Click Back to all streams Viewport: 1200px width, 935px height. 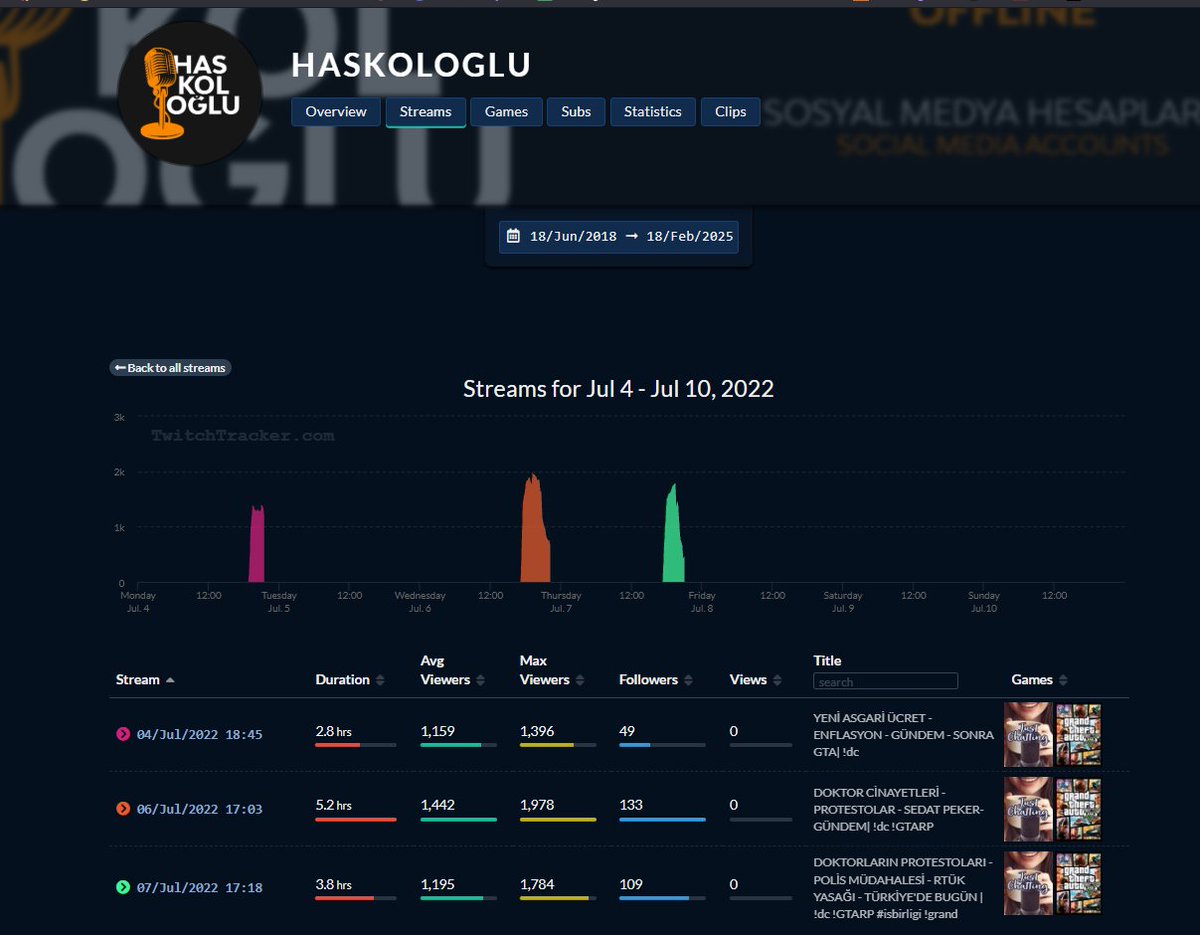pyautogui.click(x=170, y=368)
